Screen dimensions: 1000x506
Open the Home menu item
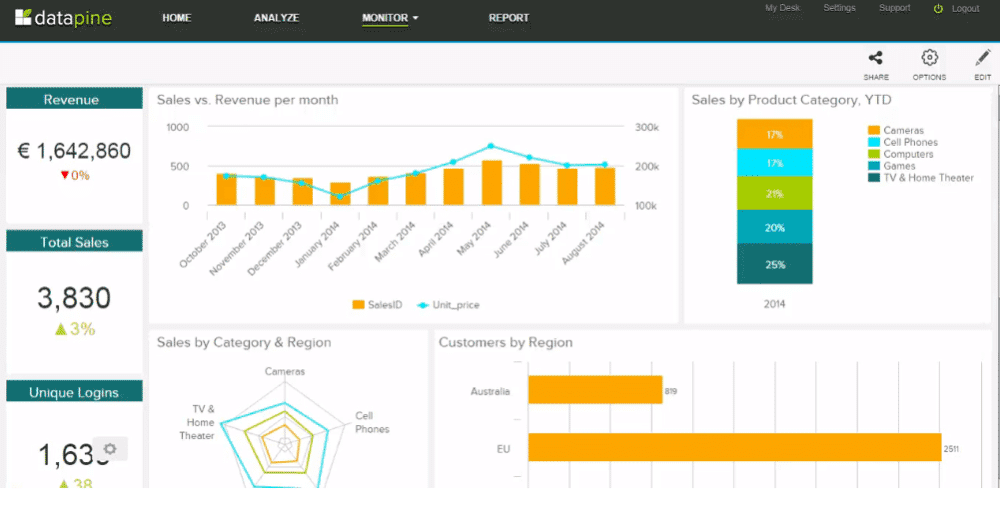(177, 18)
